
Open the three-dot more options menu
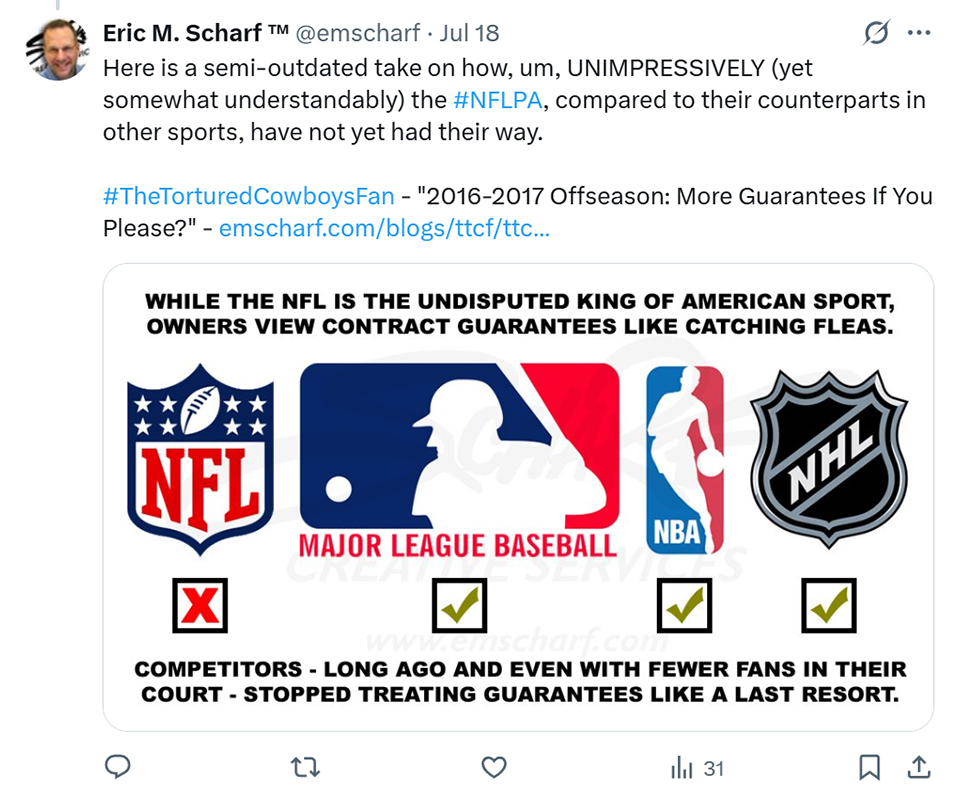click(x=918, y=33)
